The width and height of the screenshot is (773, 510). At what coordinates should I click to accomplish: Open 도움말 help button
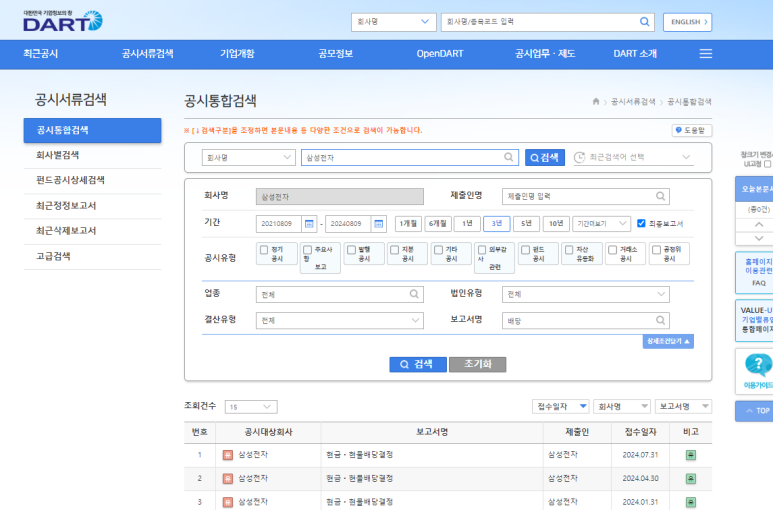pos(692,130)
